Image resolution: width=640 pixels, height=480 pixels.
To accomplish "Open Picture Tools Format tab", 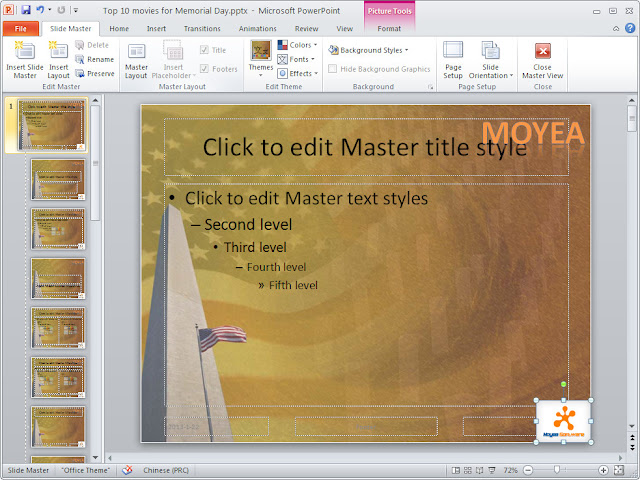I will [389, 28].
